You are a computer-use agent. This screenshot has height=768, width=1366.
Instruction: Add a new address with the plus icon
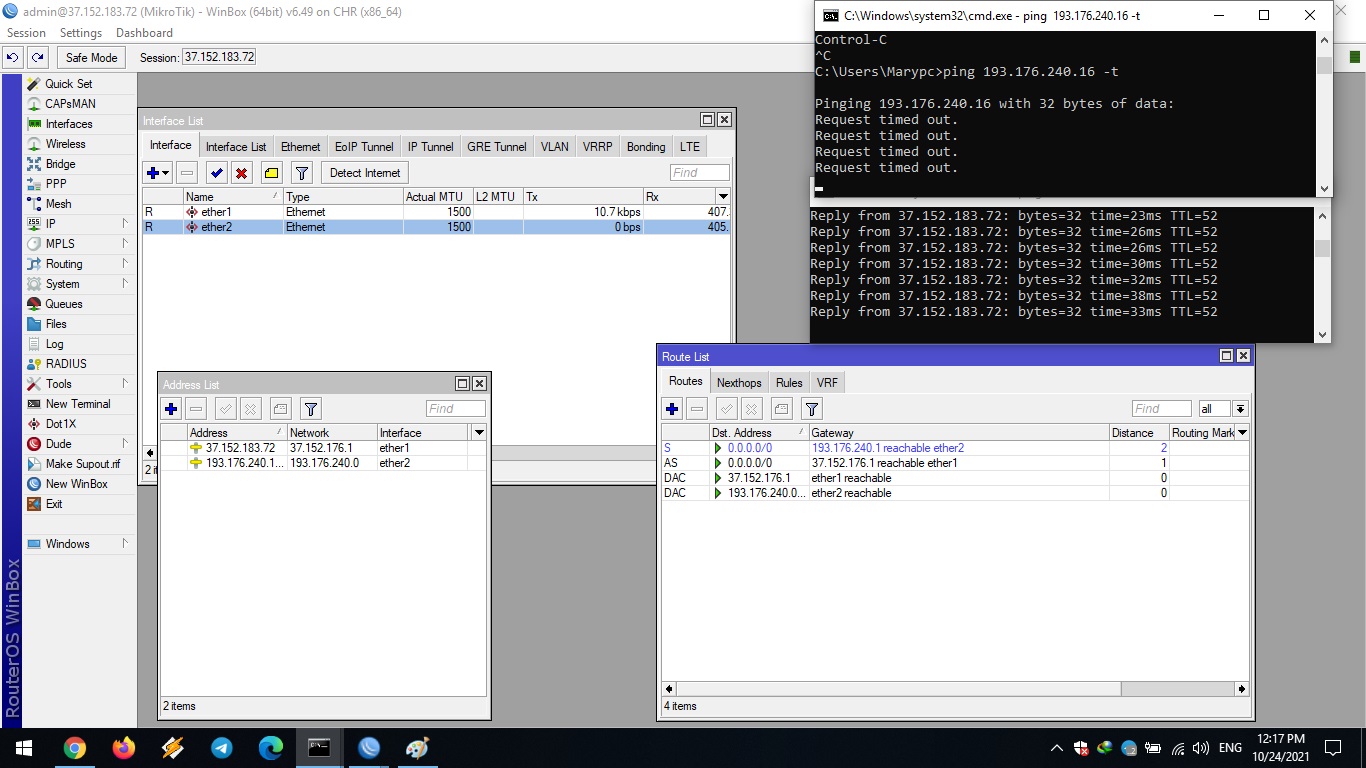coord(171,409)
